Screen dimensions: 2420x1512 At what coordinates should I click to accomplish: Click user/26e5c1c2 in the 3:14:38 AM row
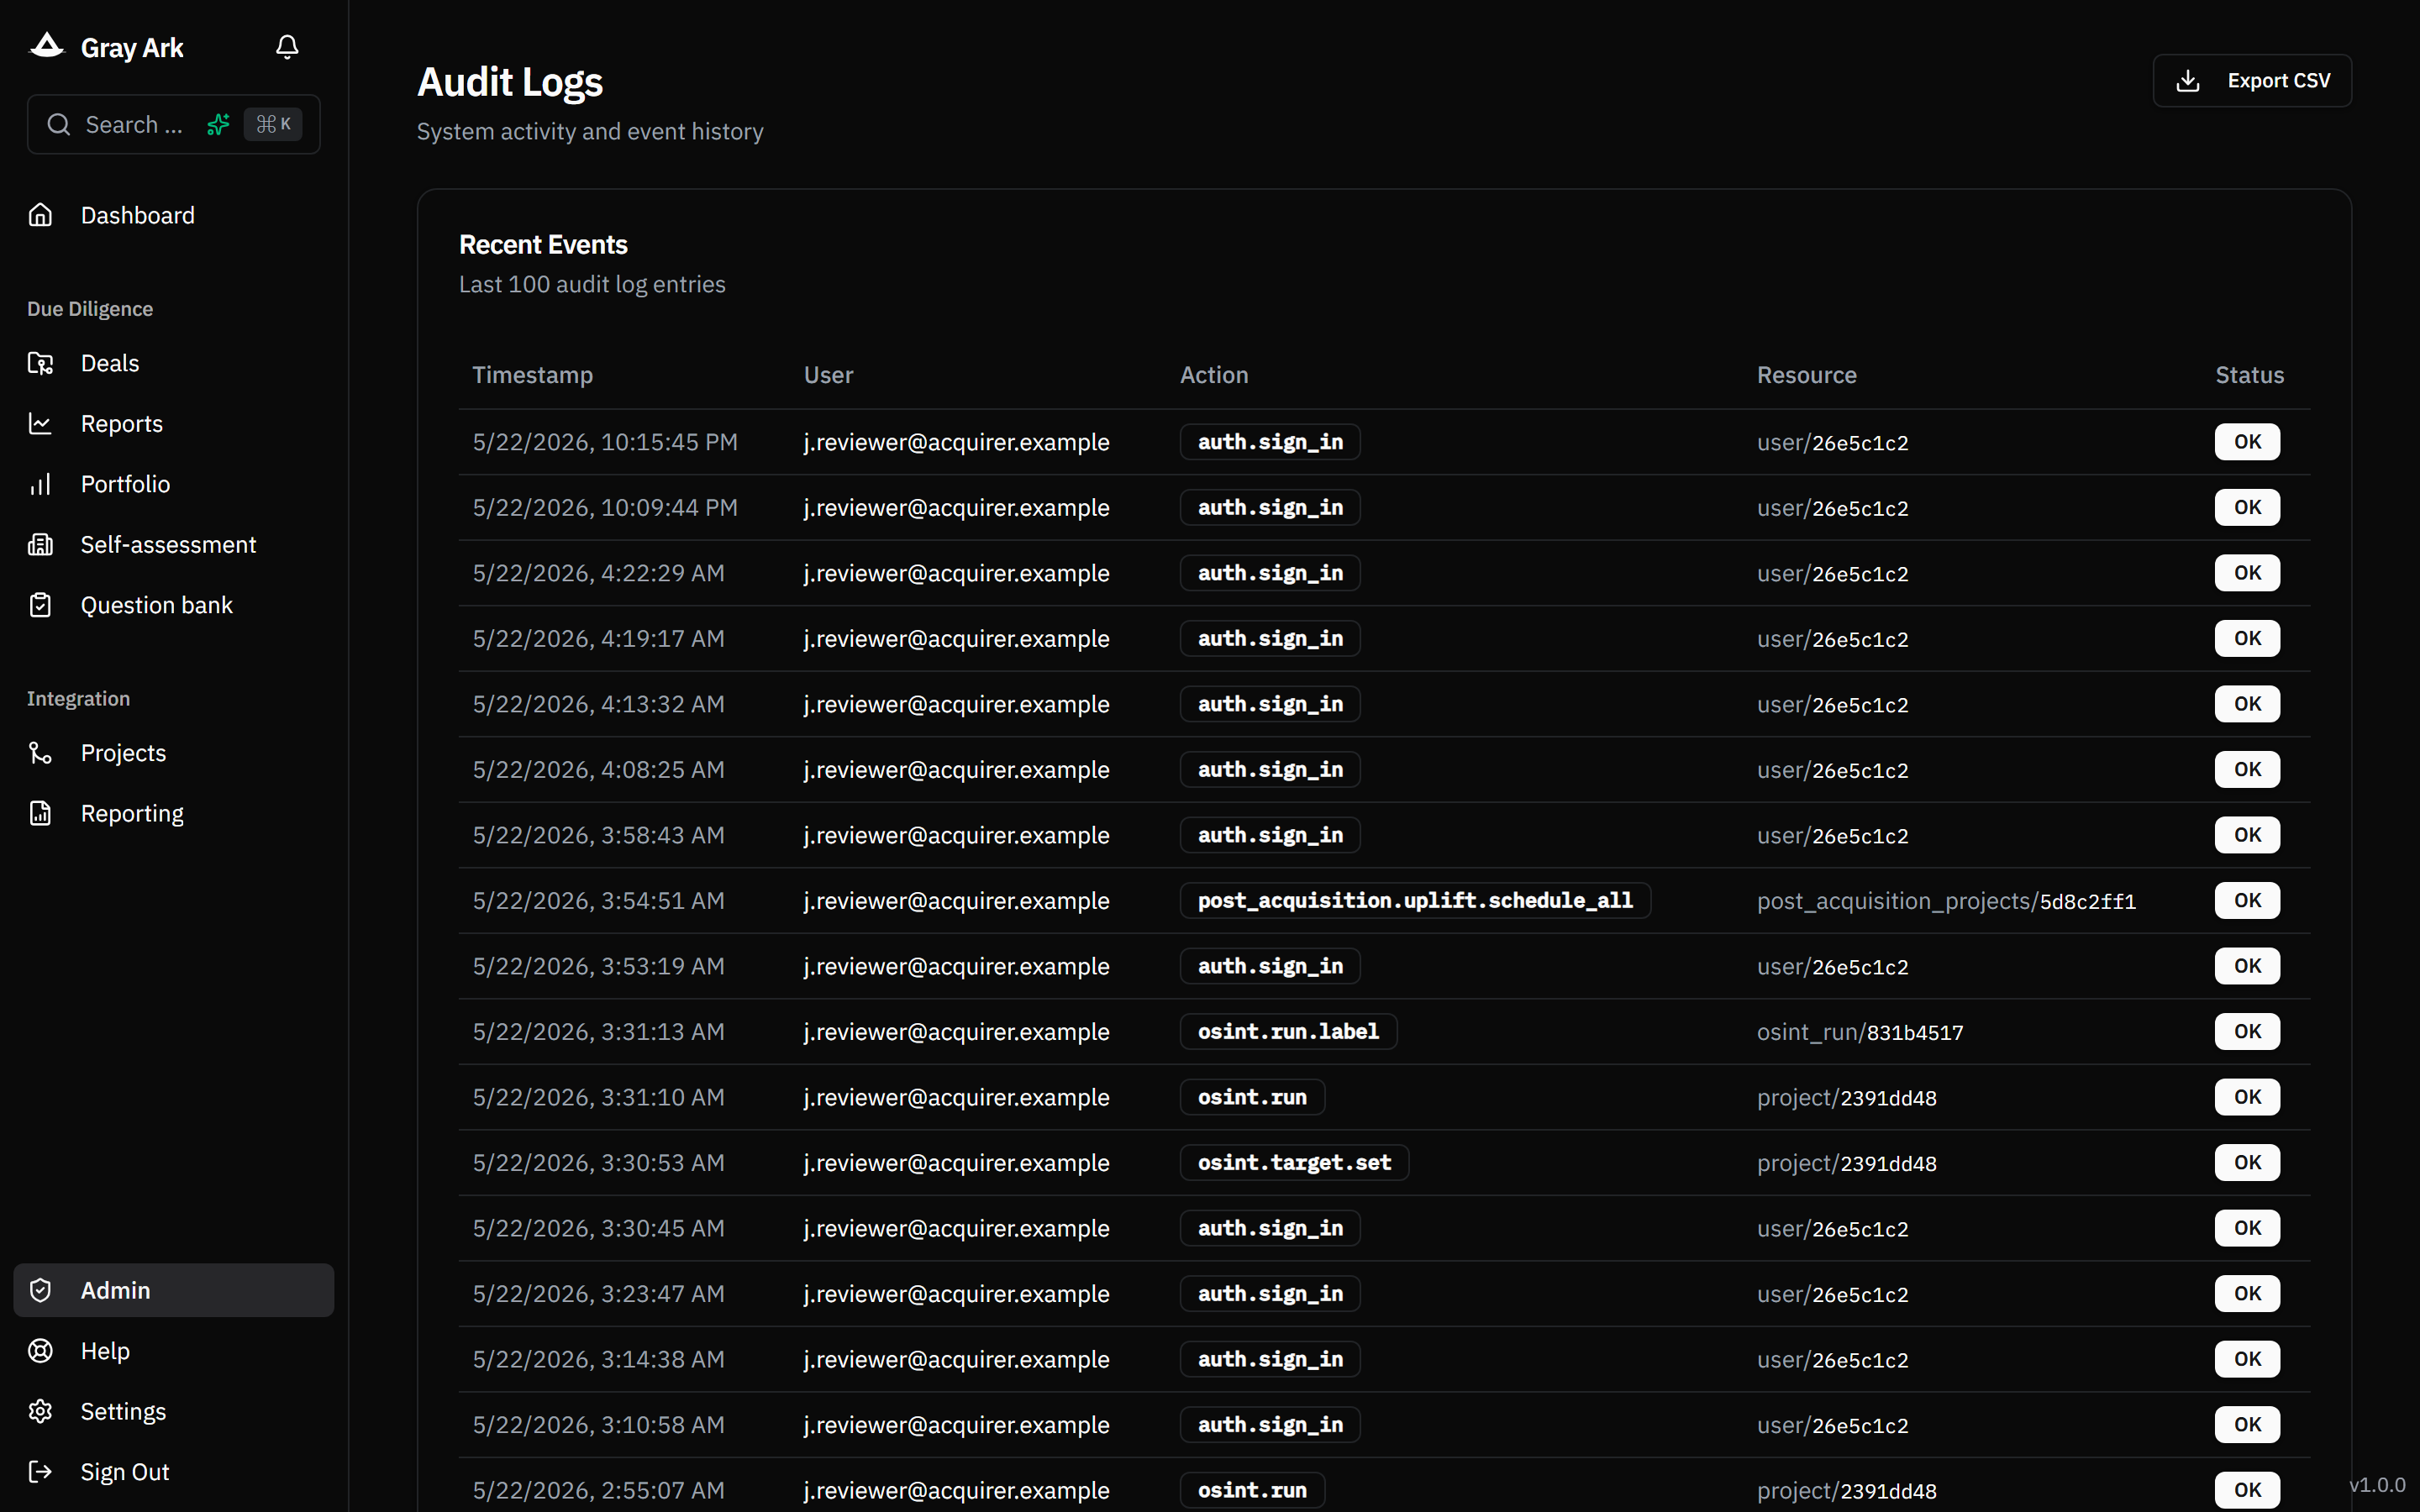coord(1832,1359)
